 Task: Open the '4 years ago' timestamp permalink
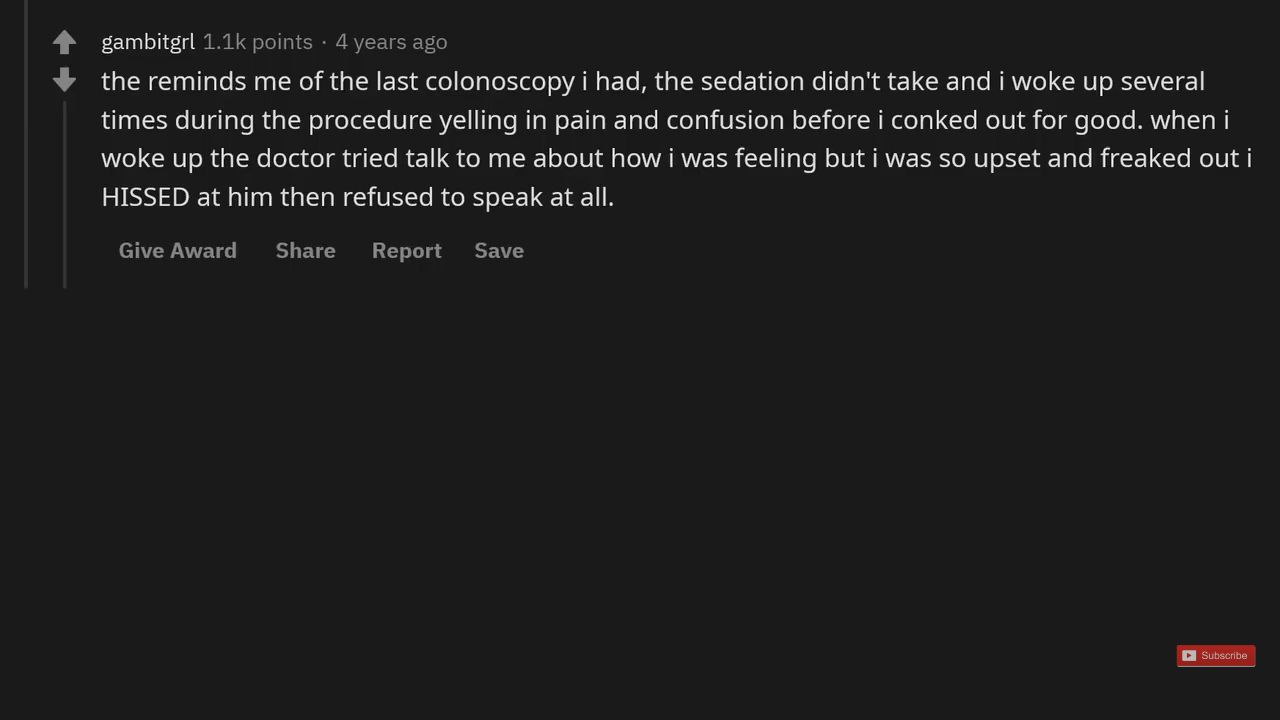(x=391, y=42)
